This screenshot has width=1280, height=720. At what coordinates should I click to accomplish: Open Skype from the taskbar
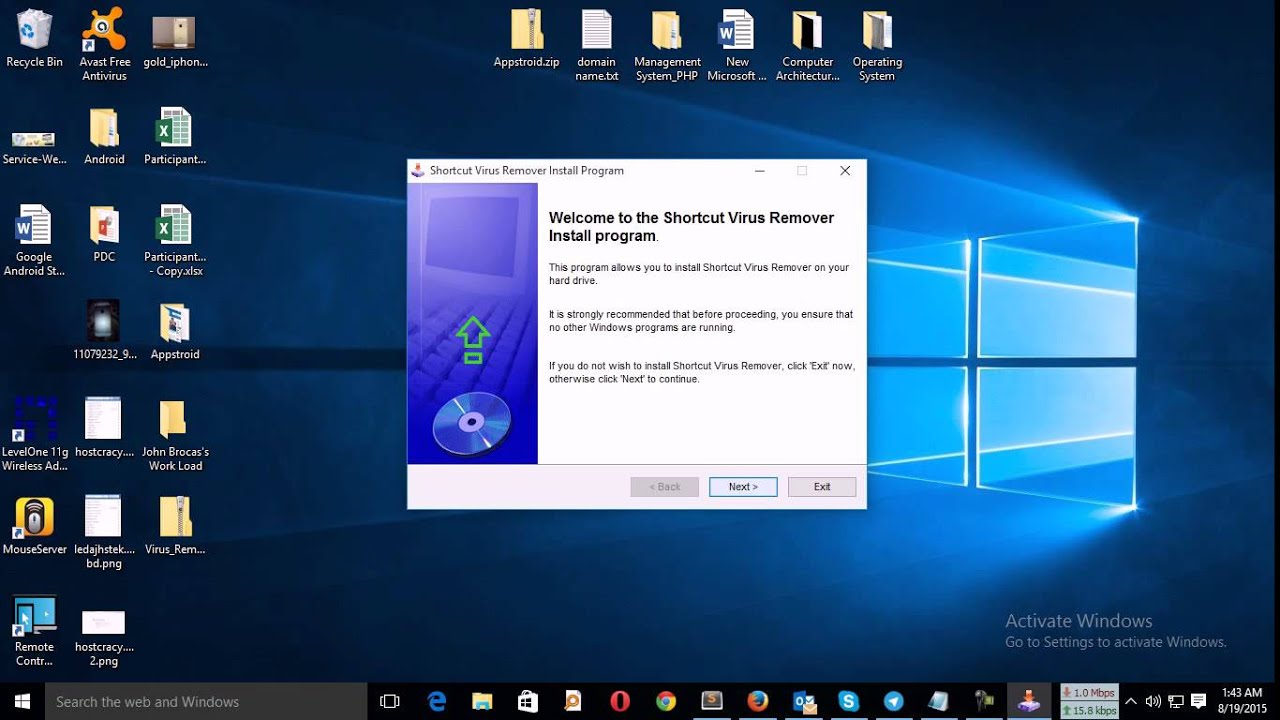click(x=849, y=701)
